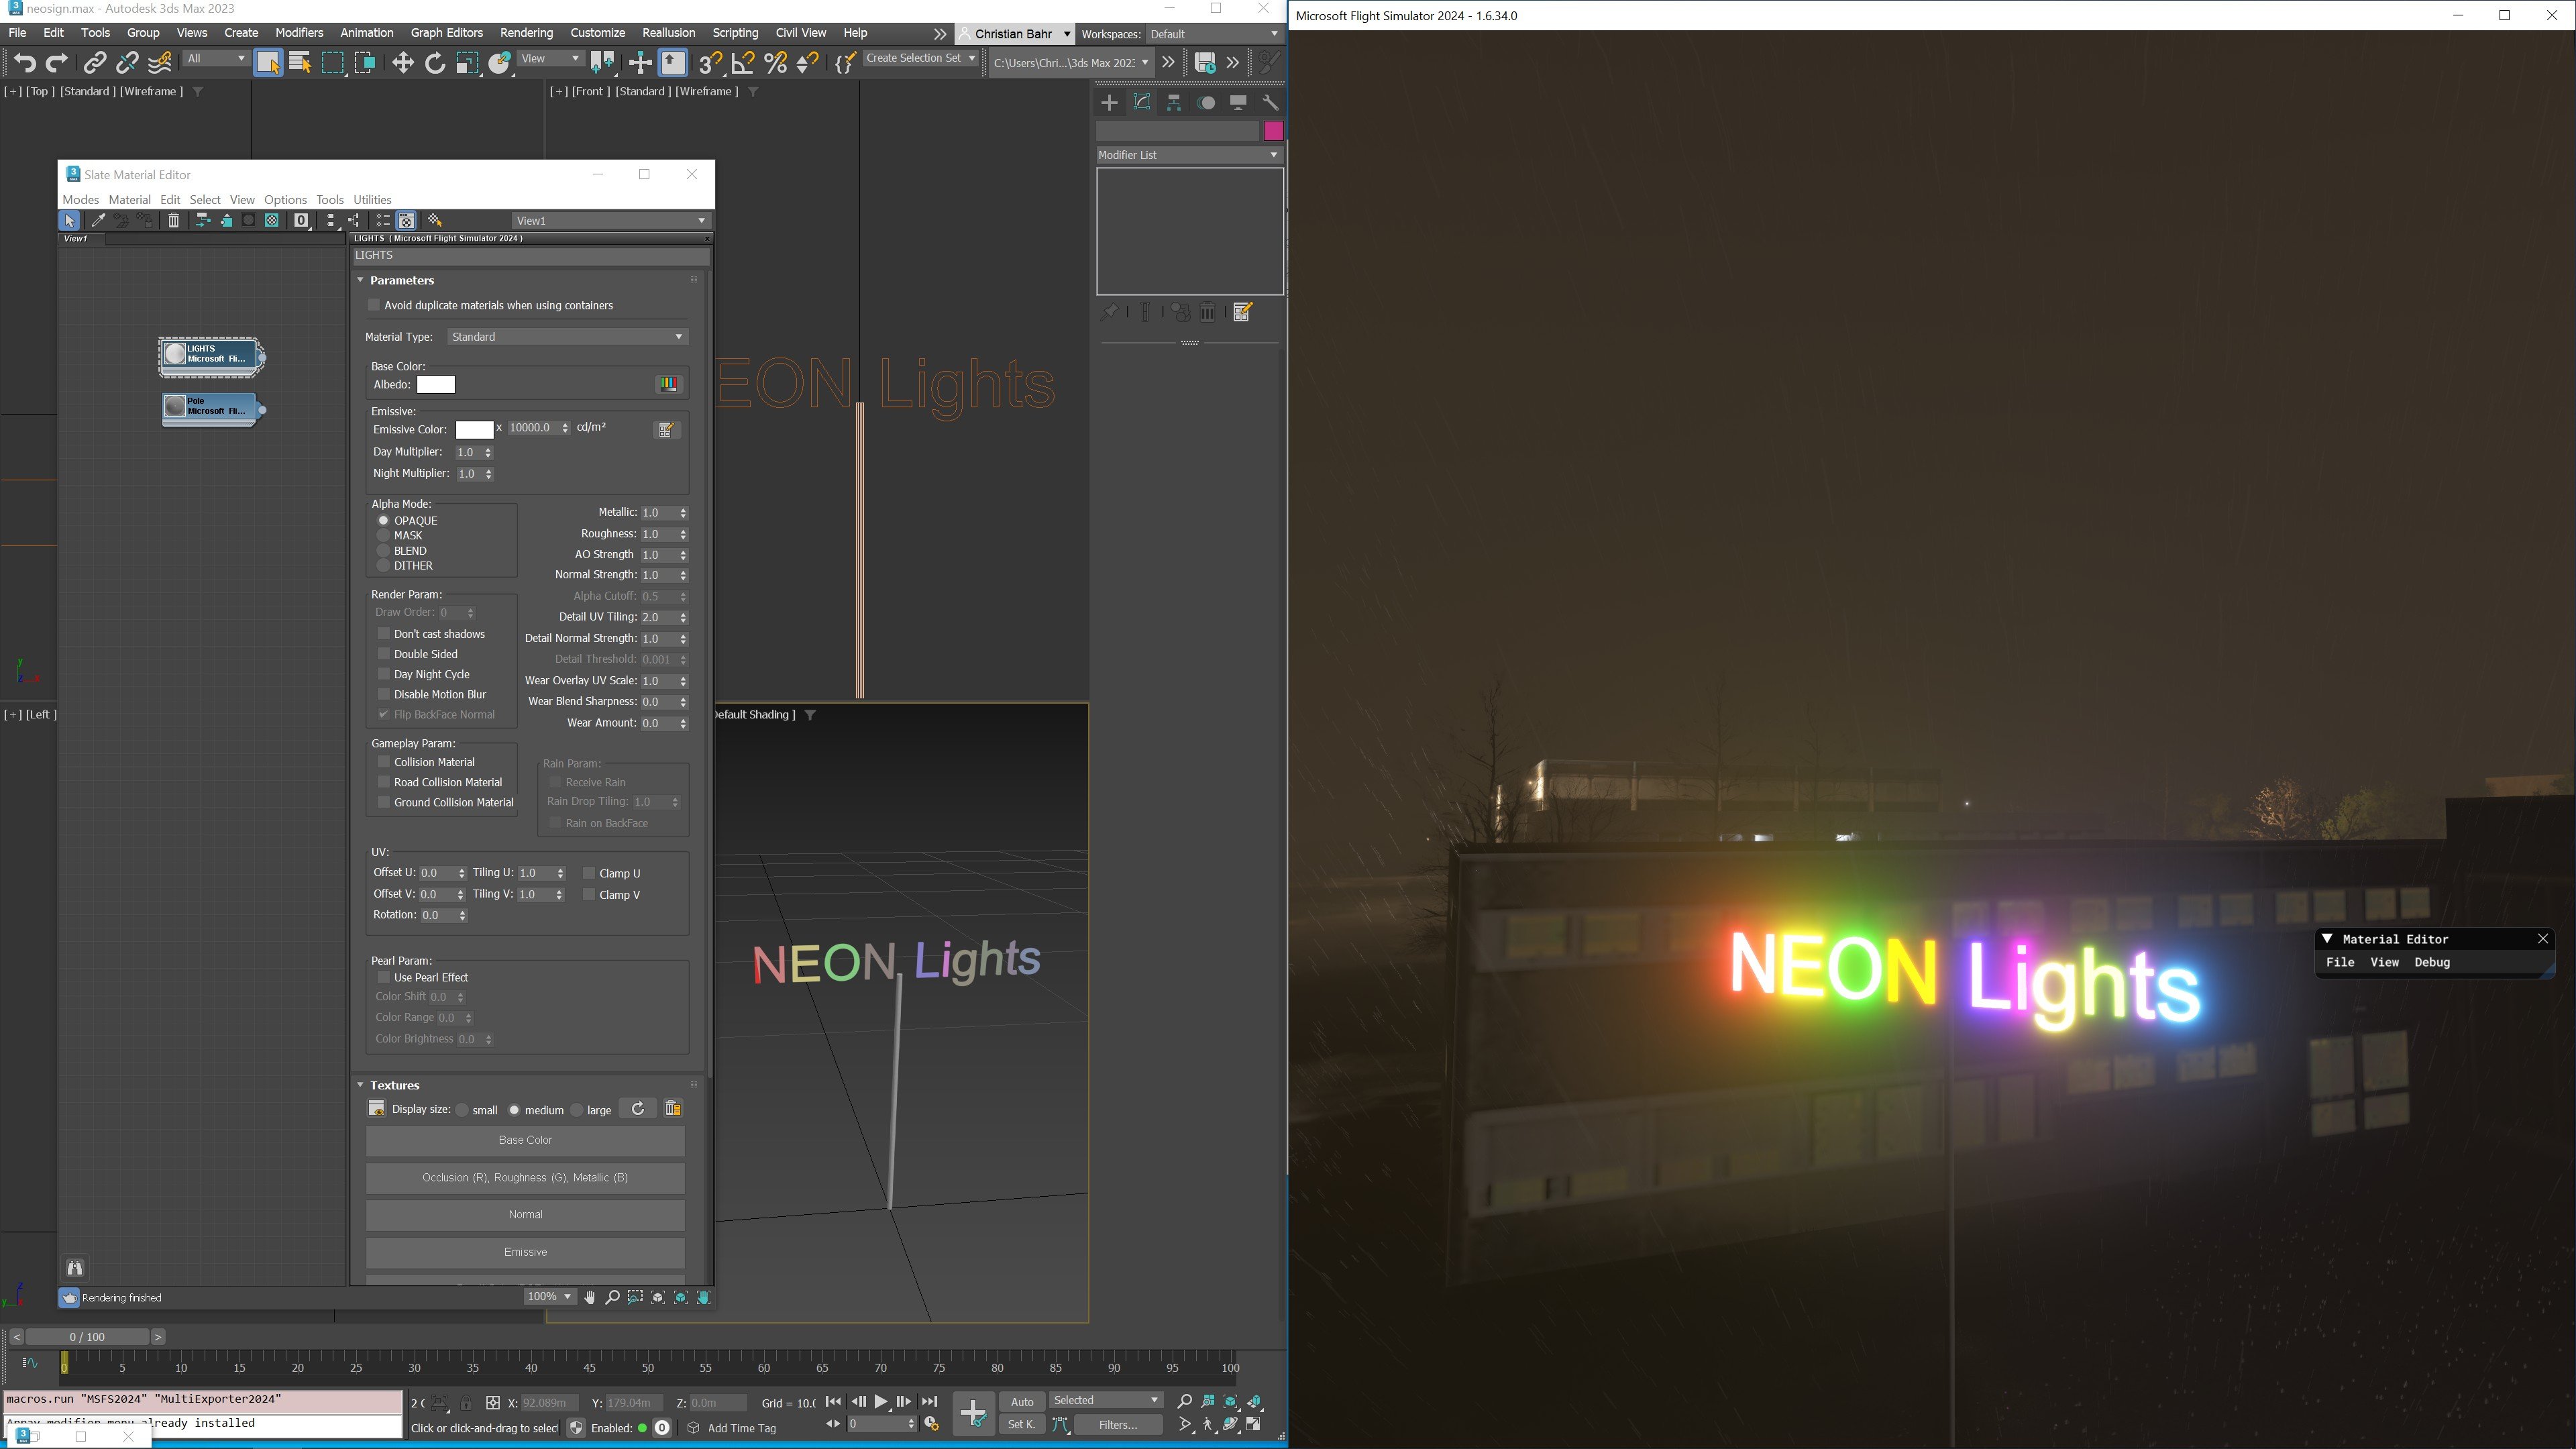This screenshot has height=1449, width=2576.
Task: Enable Collision Material checkbox
Action: click(383, 761)
